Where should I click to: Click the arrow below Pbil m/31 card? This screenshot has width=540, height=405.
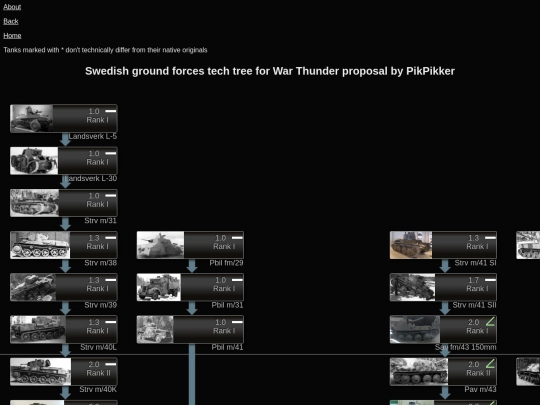pyautogui.click(x=192, y=308)
